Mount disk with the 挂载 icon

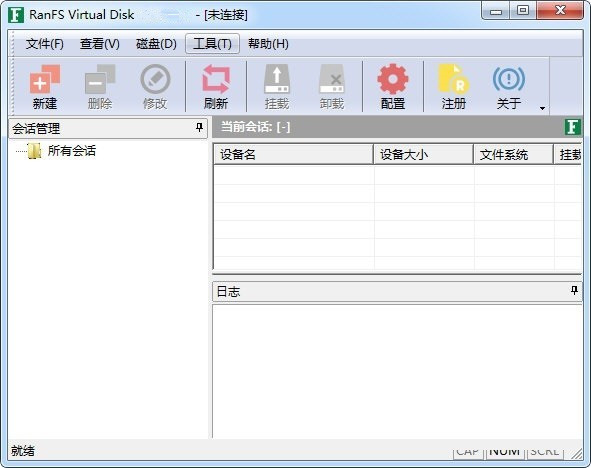point(277,87)
